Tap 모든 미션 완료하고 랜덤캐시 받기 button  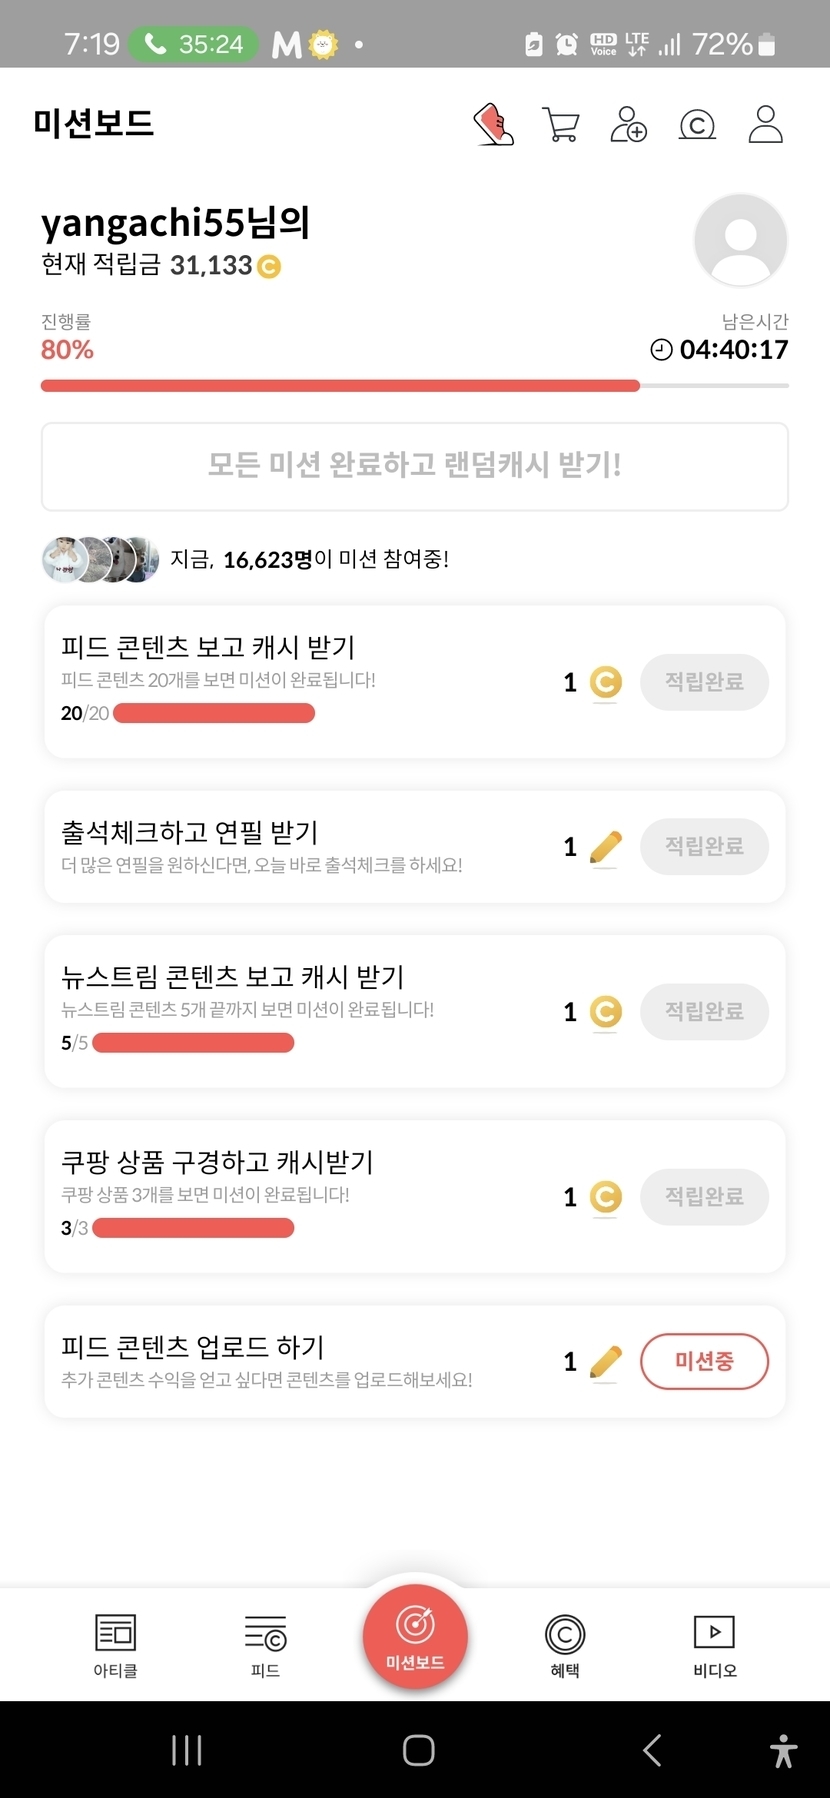pos(415,466)
